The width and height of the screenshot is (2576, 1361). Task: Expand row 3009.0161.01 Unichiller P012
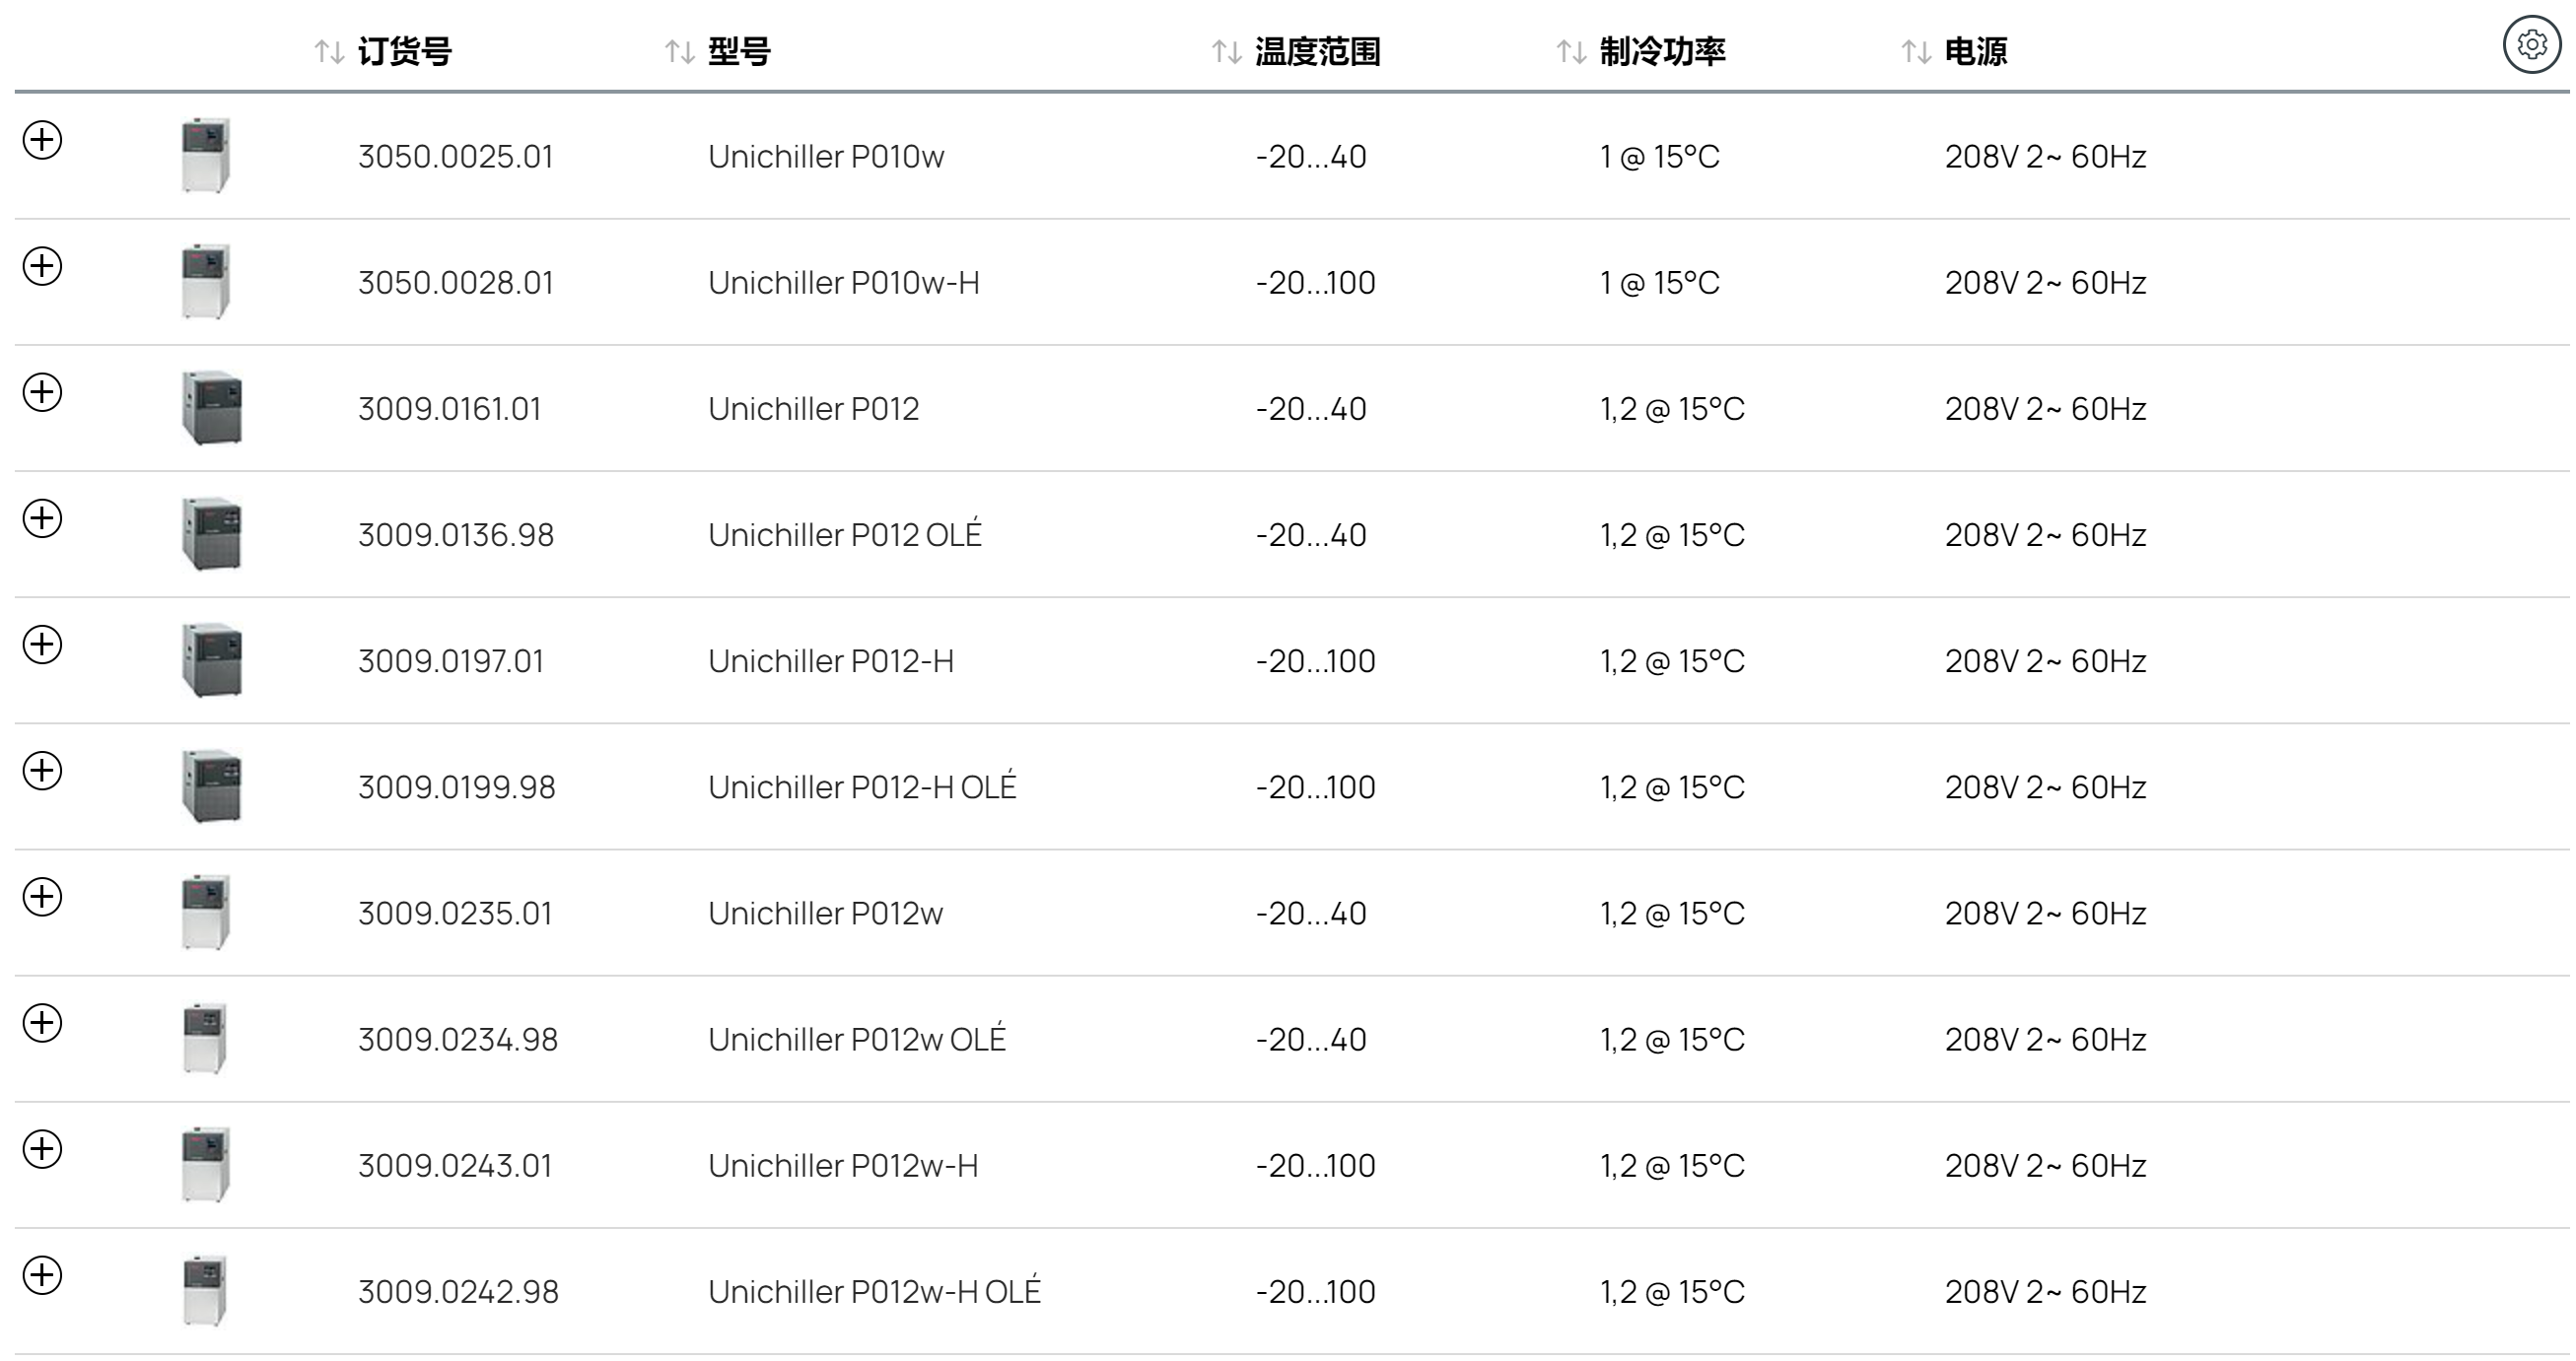(x=42, y=392)
